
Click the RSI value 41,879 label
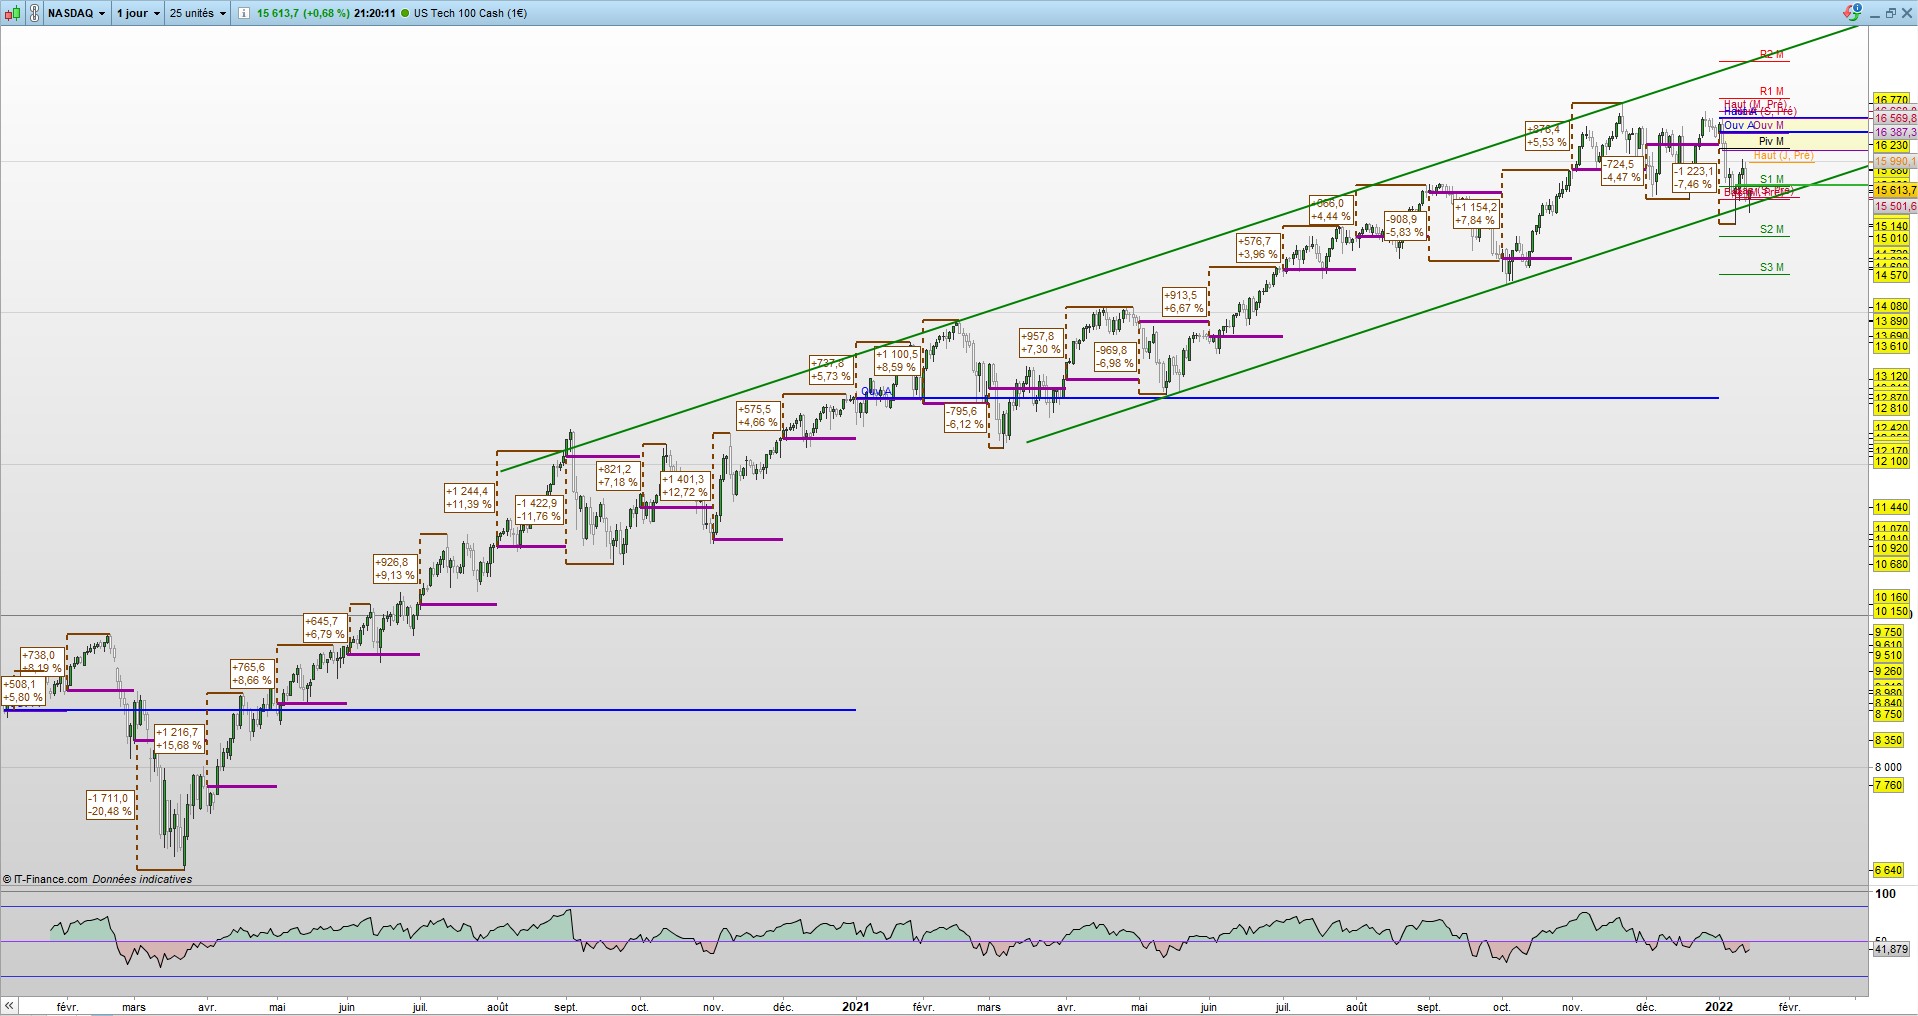click(x=1890, y=949)
